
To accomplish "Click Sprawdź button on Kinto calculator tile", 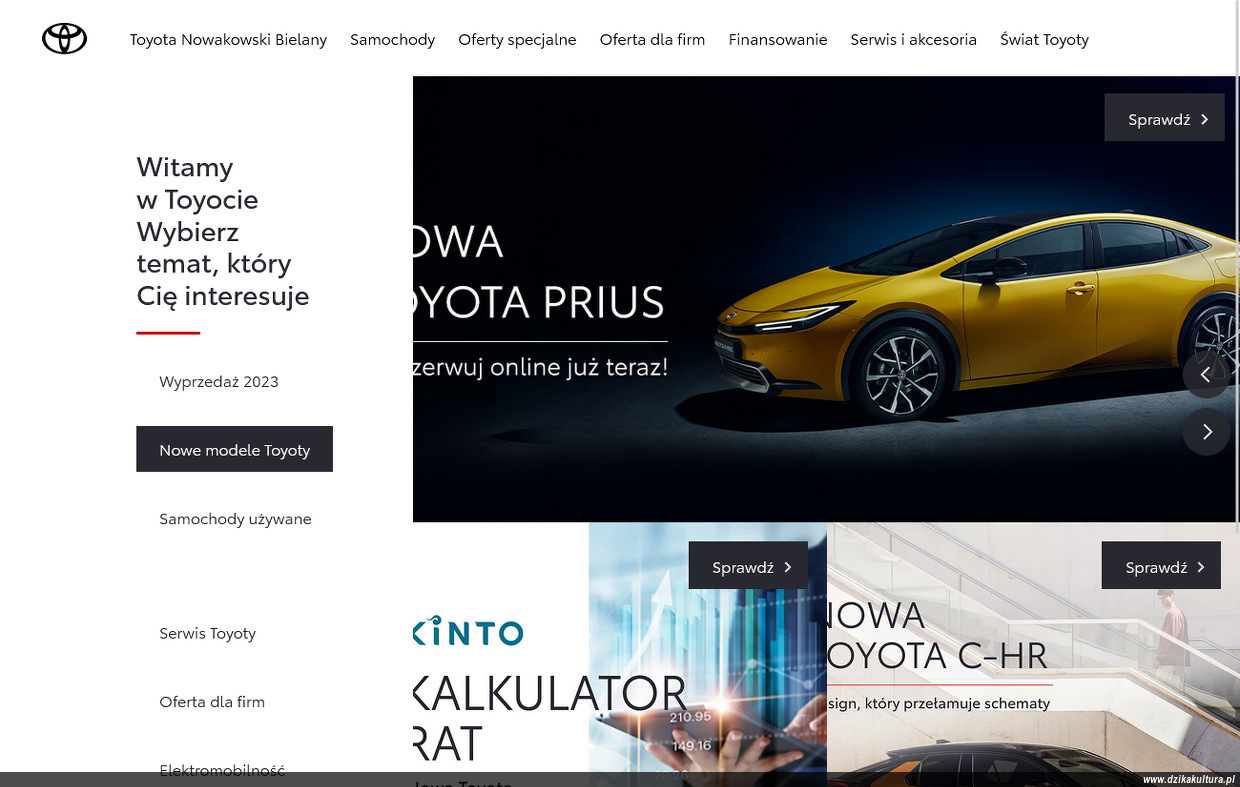I will click(748, 566).
